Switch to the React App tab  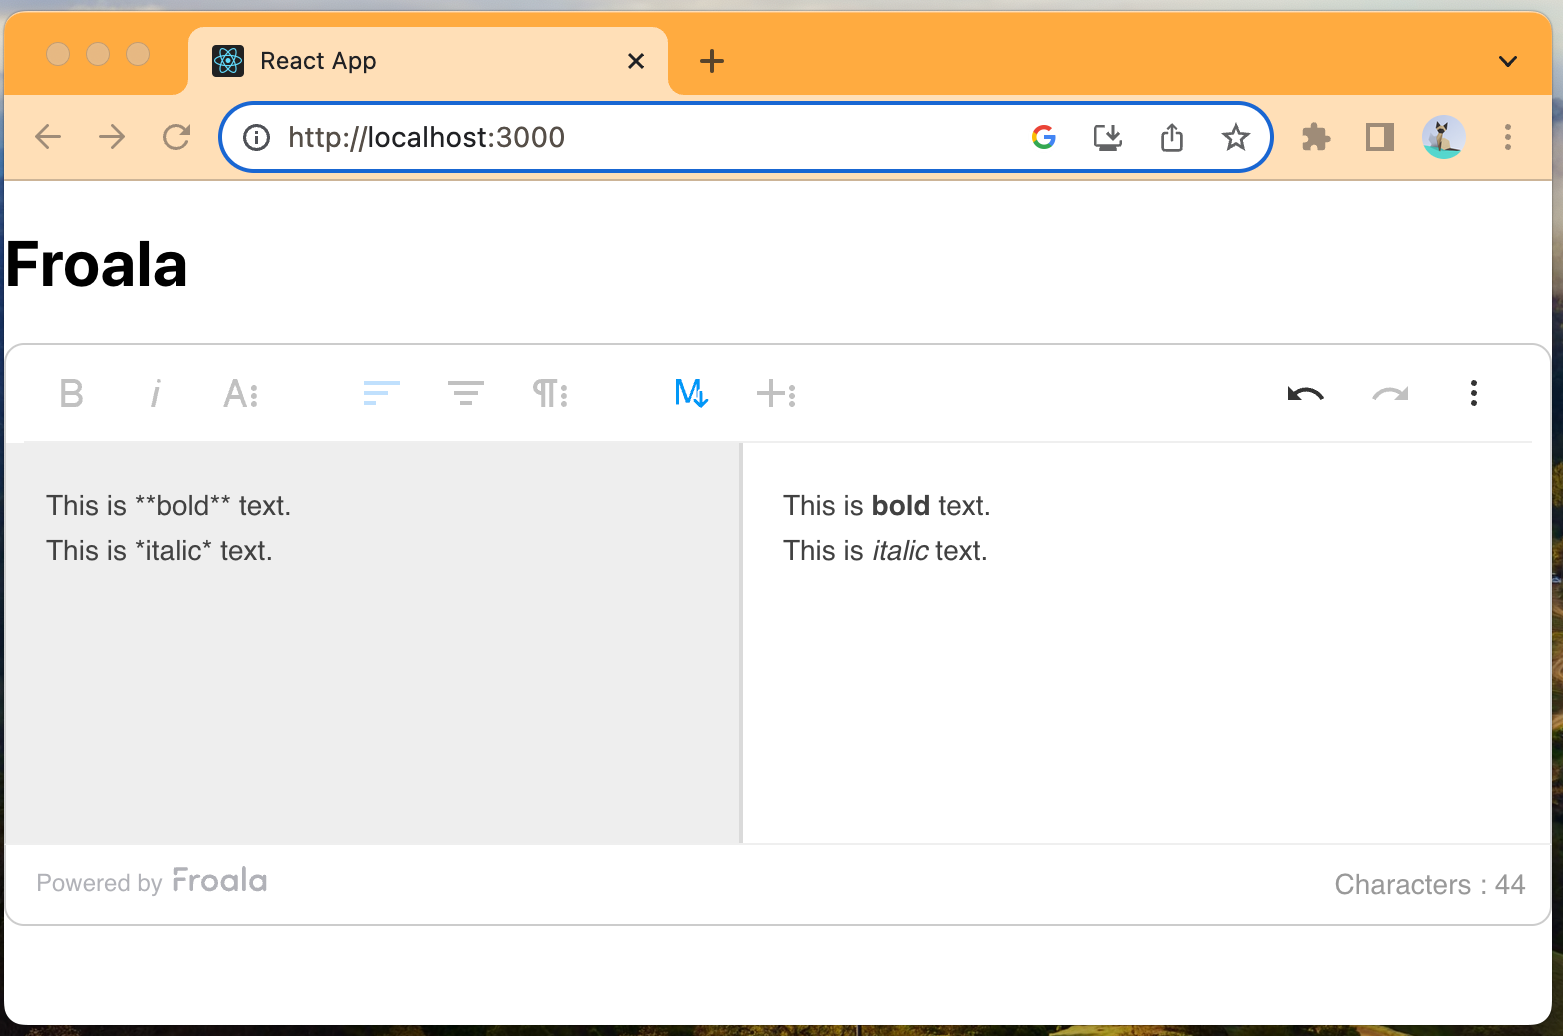pos(317,61)
